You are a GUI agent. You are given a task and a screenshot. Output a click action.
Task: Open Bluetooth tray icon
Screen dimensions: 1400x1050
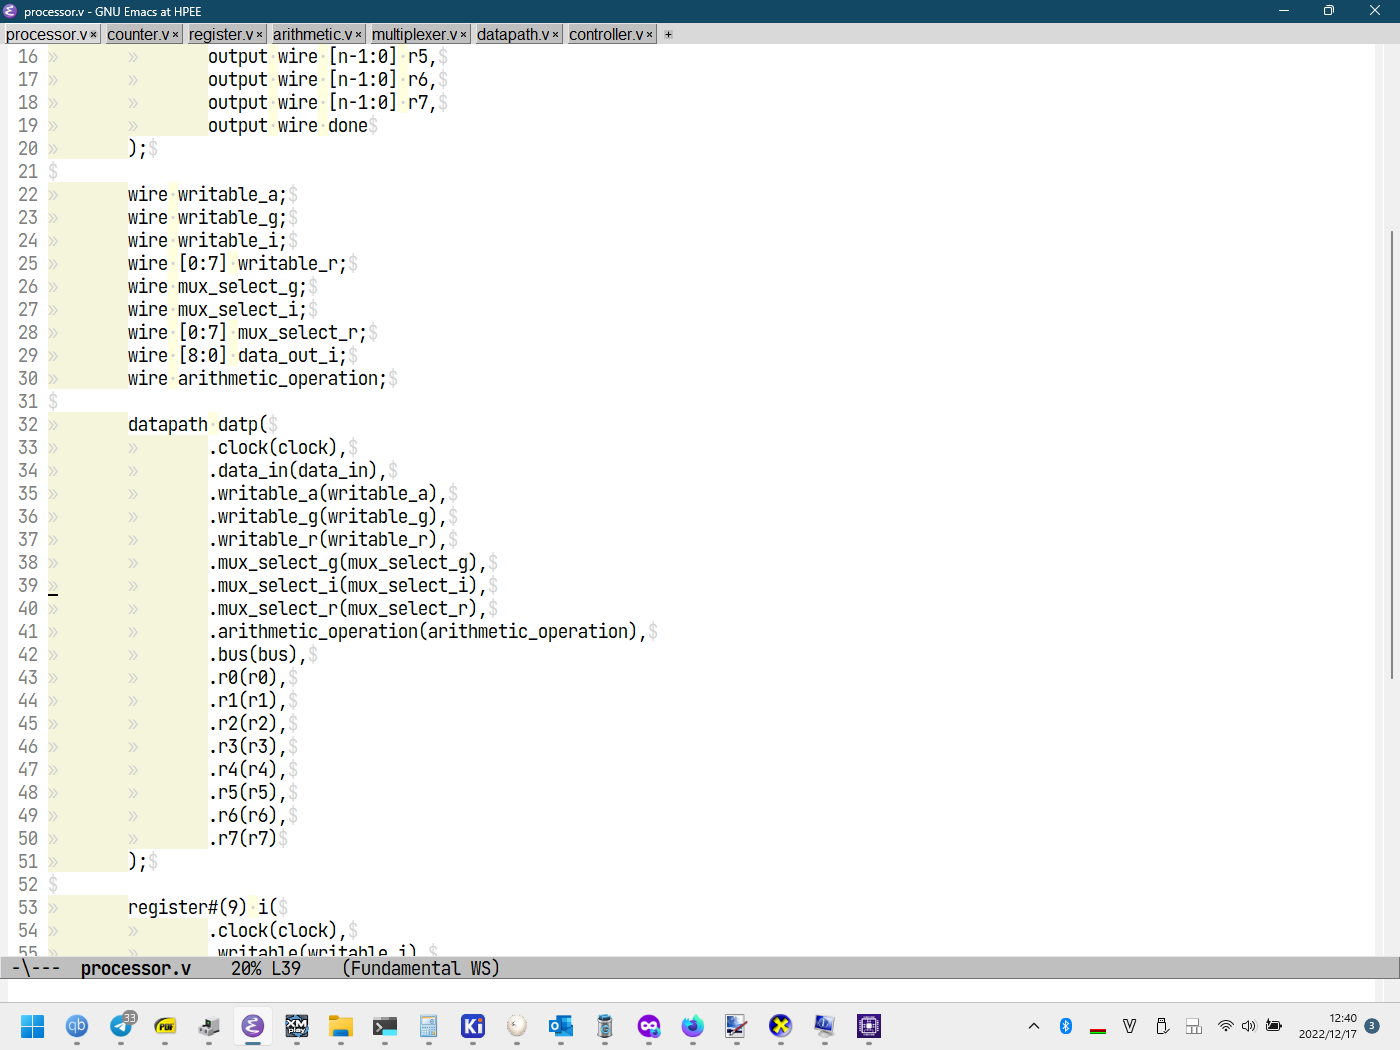1066,1026
